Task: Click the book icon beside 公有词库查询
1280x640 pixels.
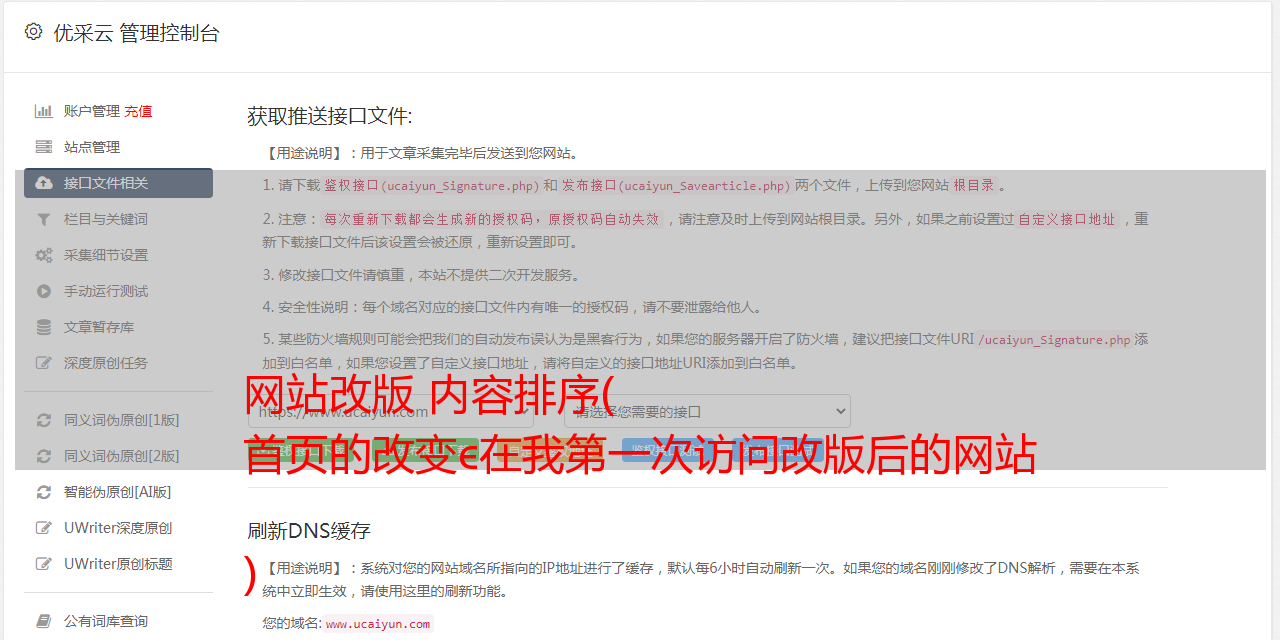Action: pos(44,621)
